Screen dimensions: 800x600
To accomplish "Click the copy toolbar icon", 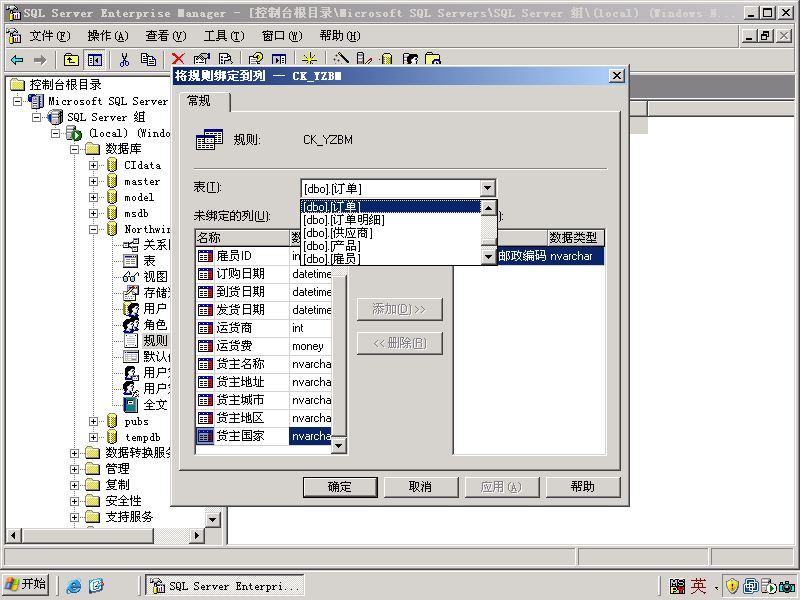I will [148, 60].
